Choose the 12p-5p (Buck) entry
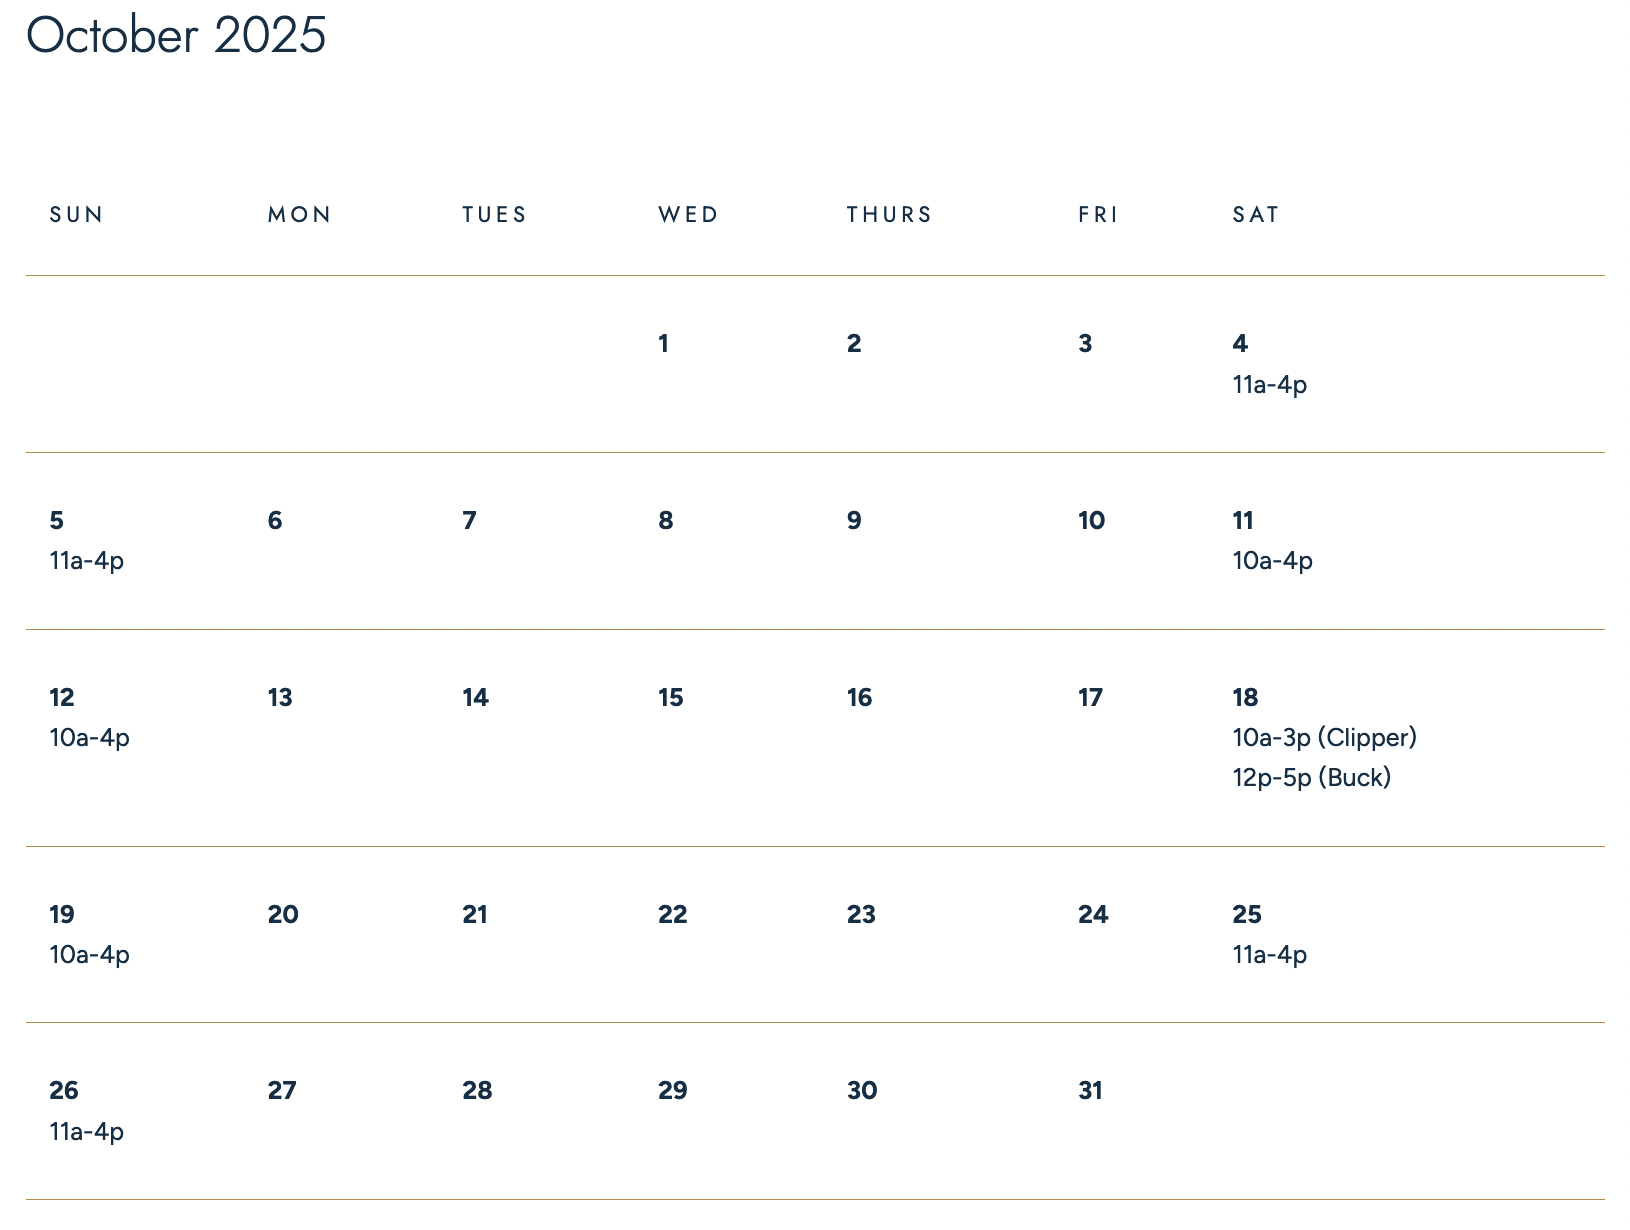 (1311, 778)
